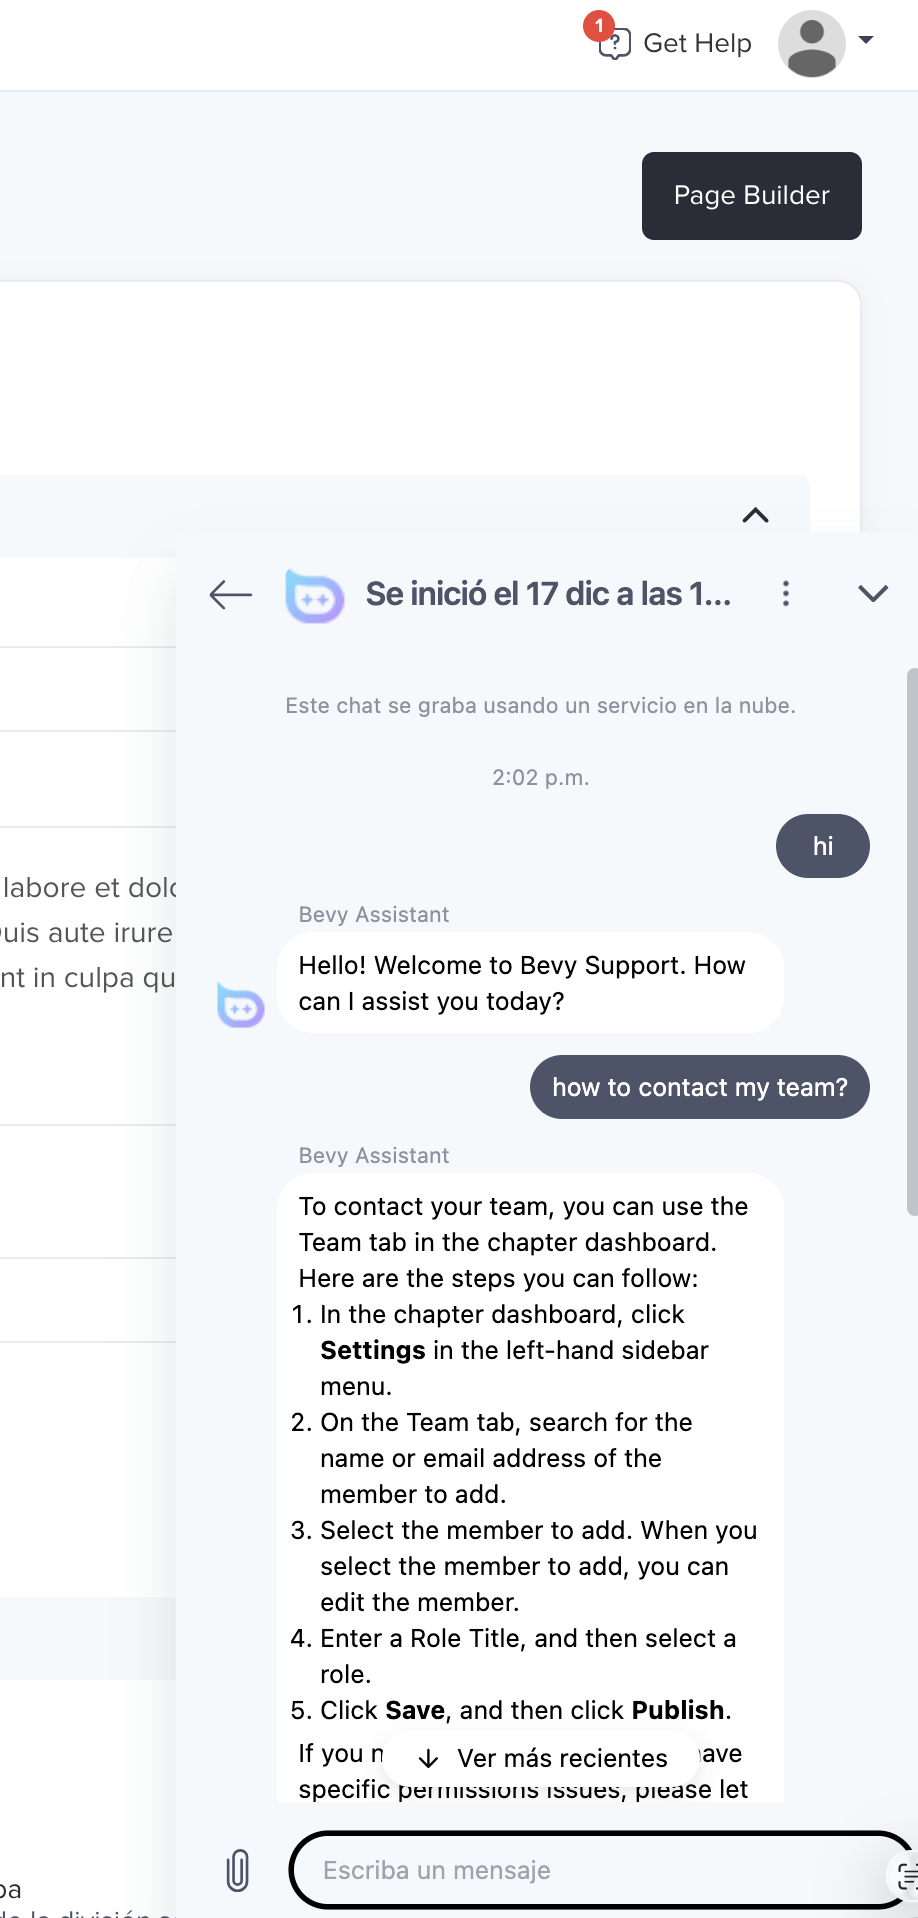The width and height of the screenshot is (918, 1918).
Task: Click the Bevy bot logo in chat header
Action: pos(314,595)
